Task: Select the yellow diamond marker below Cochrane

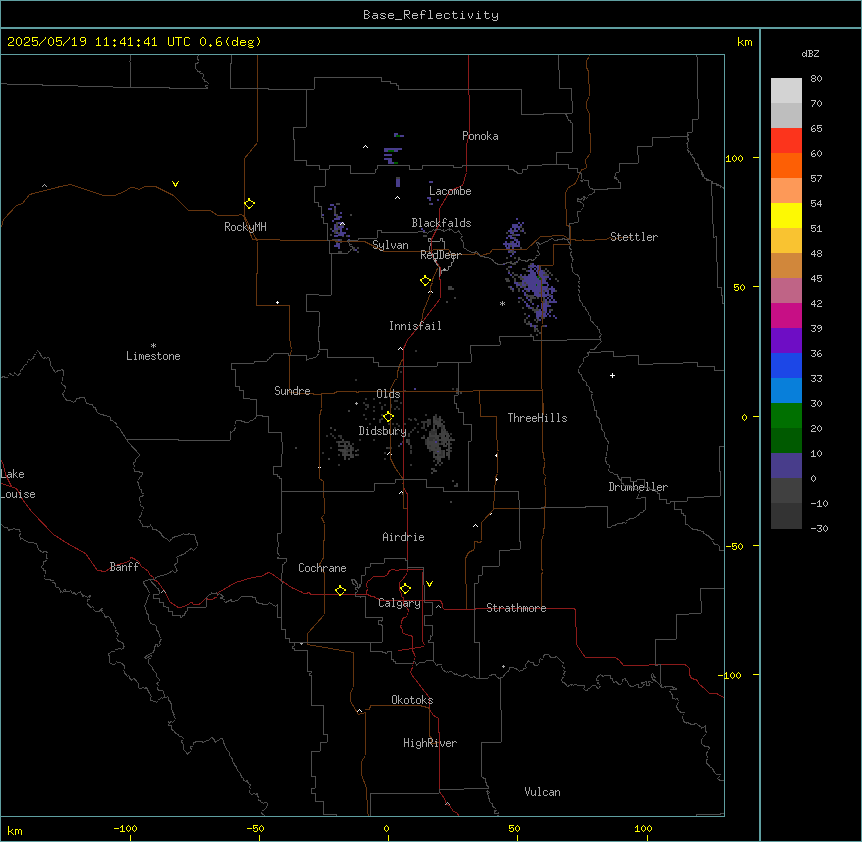Action: pyautogui.click(x=340, y=590)
